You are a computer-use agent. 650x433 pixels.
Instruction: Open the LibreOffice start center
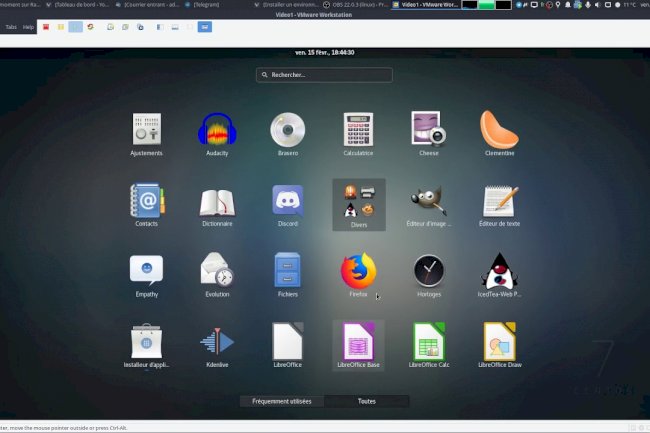(288, 346)
